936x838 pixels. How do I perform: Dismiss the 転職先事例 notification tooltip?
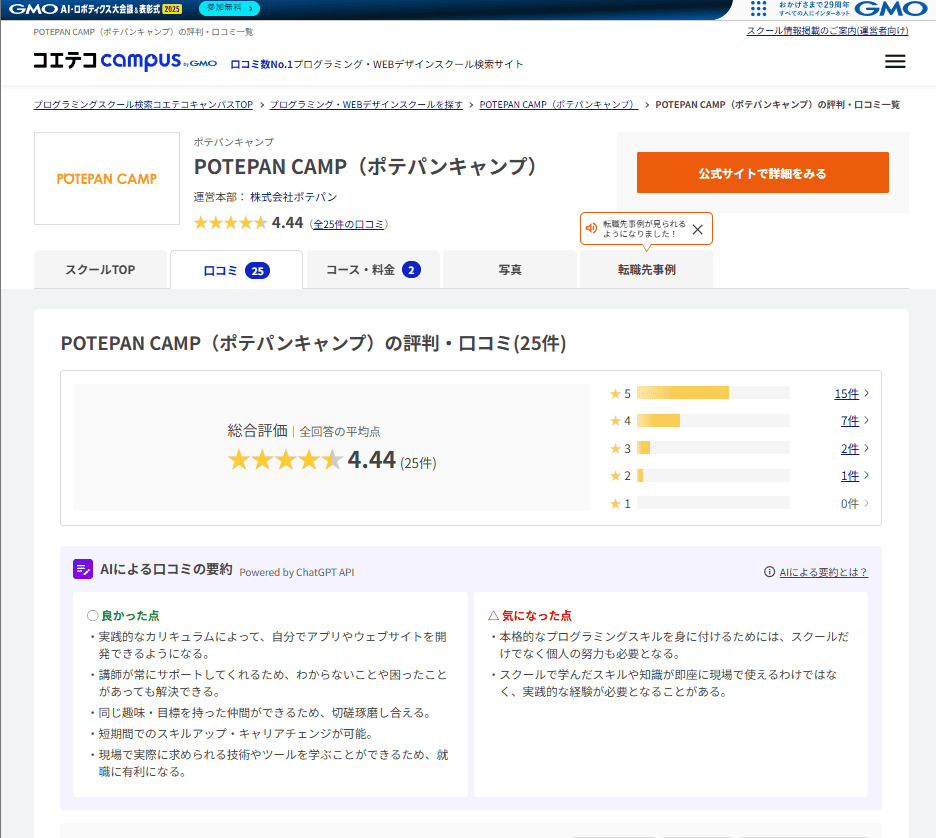696,228
